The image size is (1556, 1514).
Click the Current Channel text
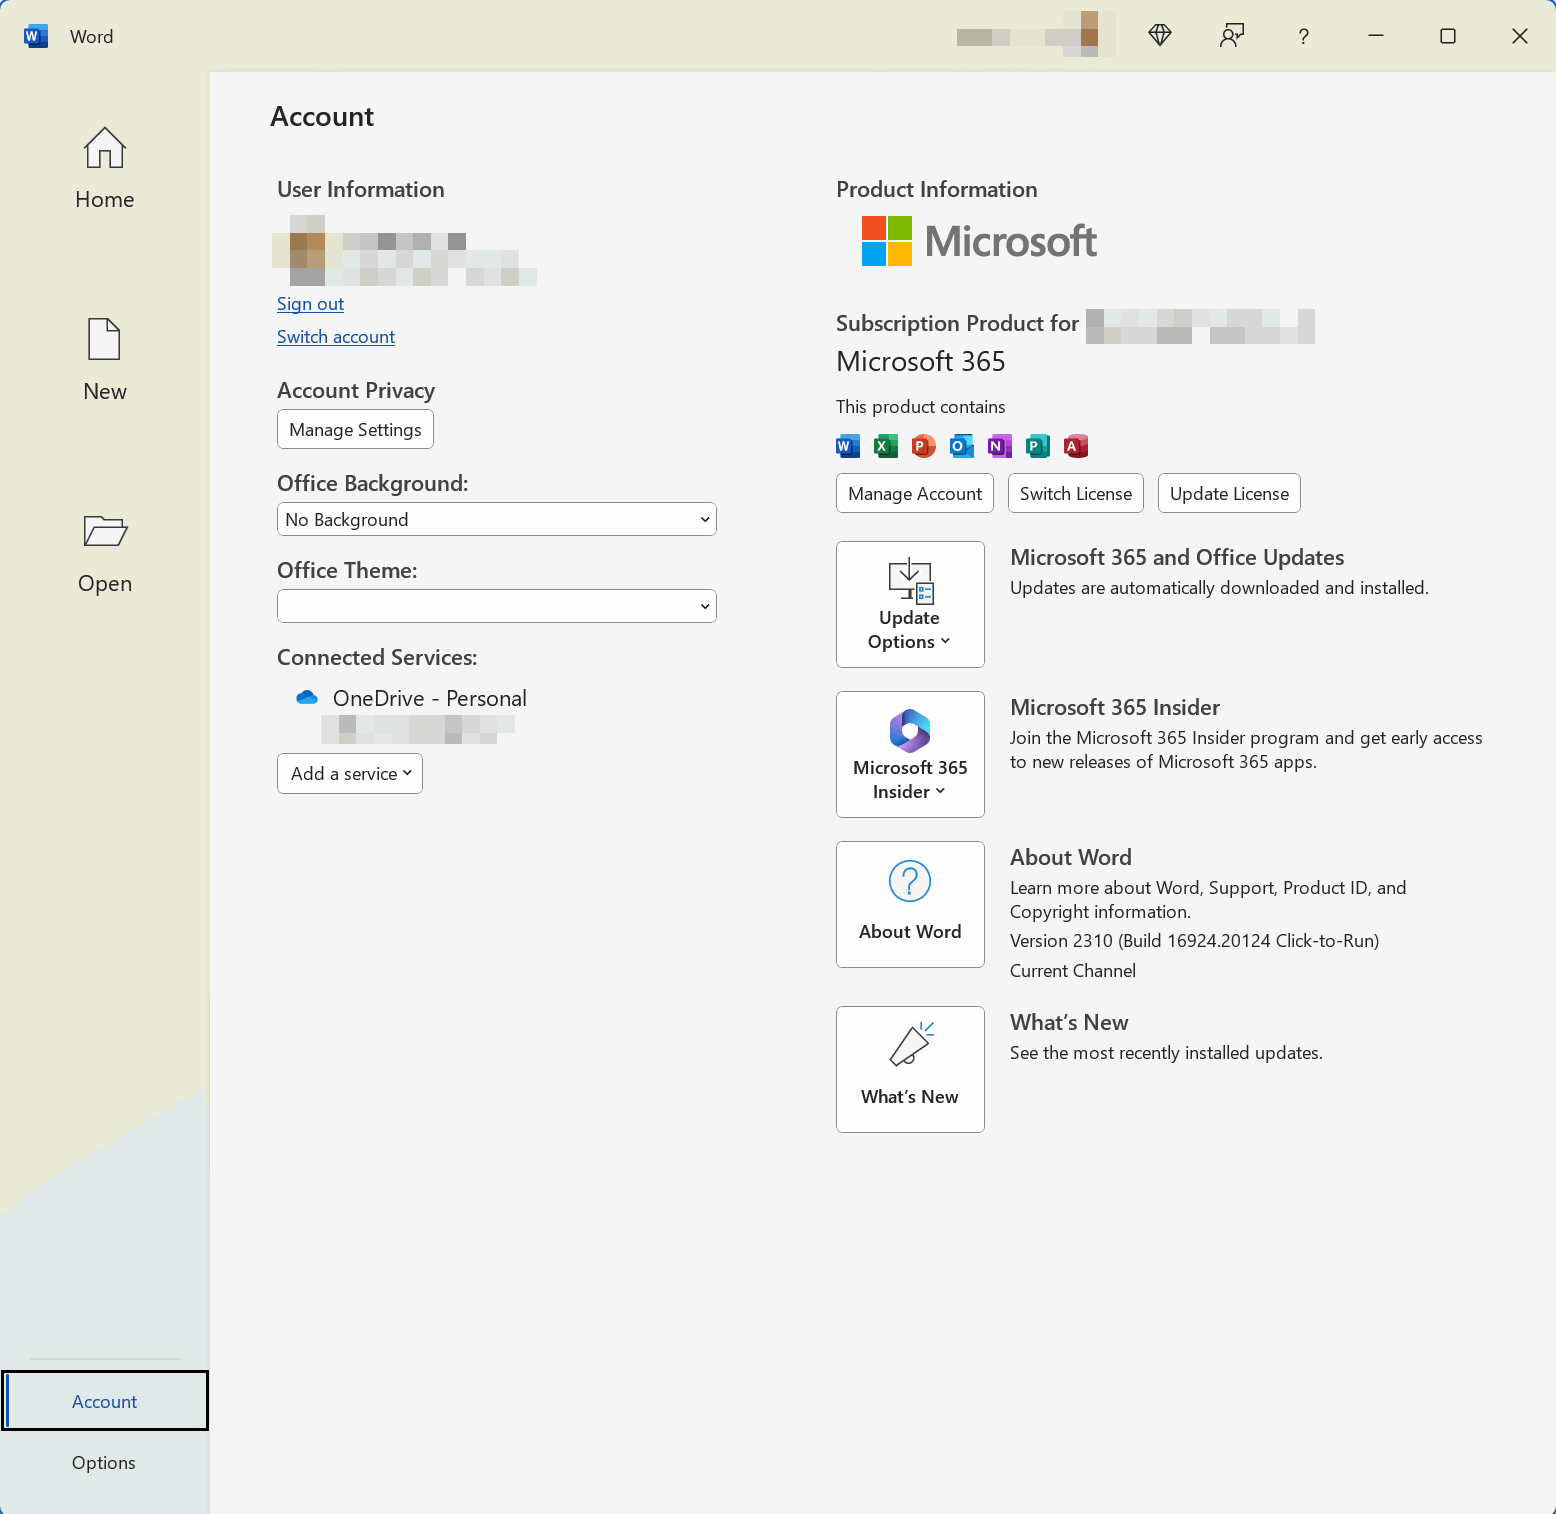[x=1072, y=971]
